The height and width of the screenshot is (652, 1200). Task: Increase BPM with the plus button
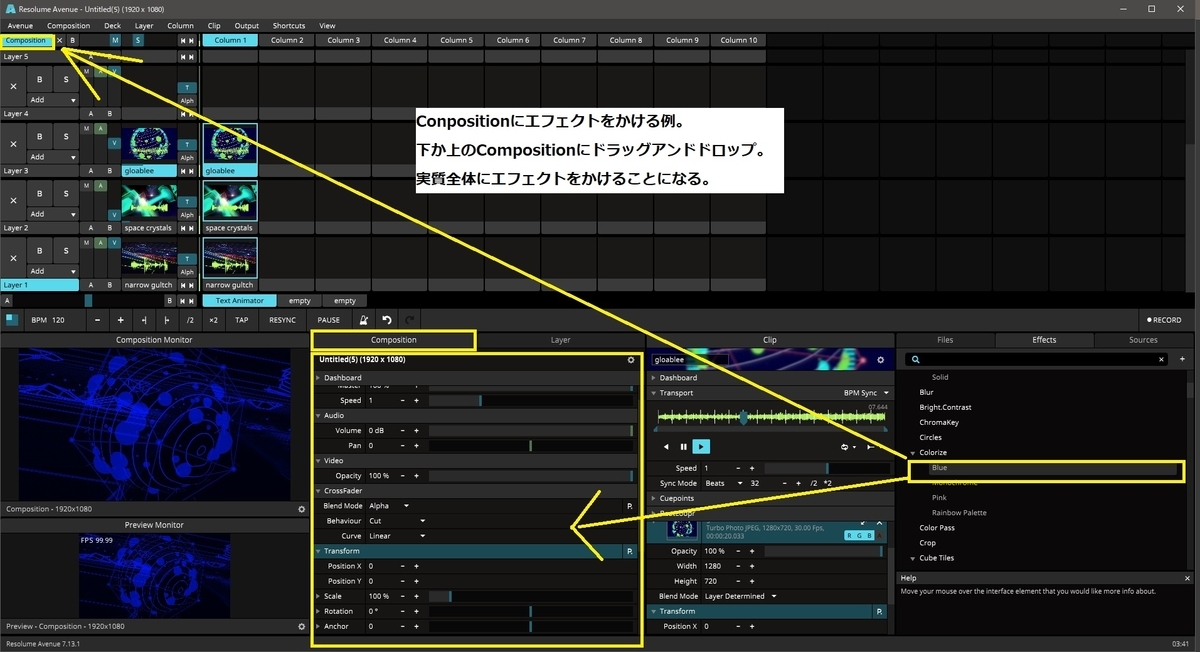tap(120, 320)
